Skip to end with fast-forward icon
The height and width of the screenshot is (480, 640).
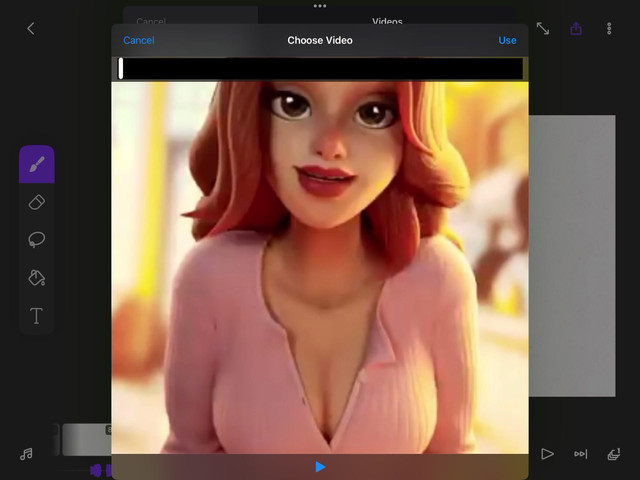coord(580,454)
